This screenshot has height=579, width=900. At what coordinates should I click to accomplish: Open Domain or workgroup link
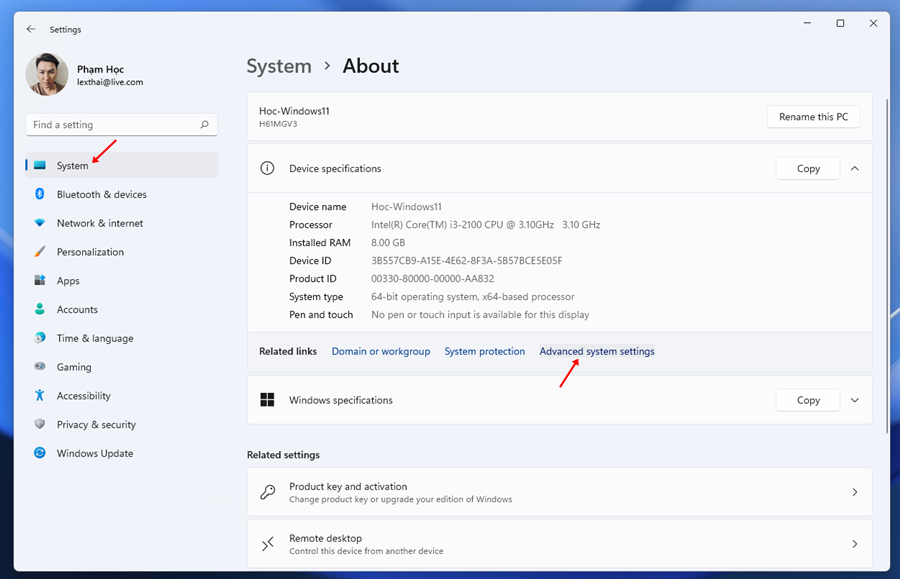[381, 351]
